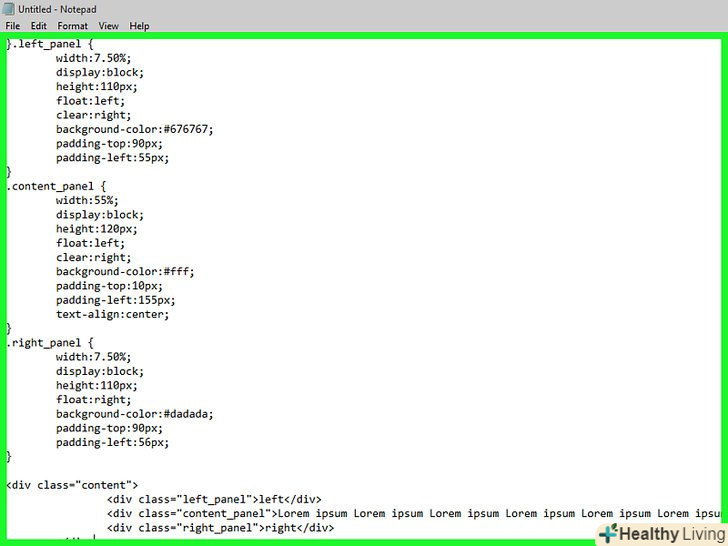The width and height of the screenshot is (728, 546).
Task: Click the Lorem ipsum content_panel div line
Action: point(414,514)
